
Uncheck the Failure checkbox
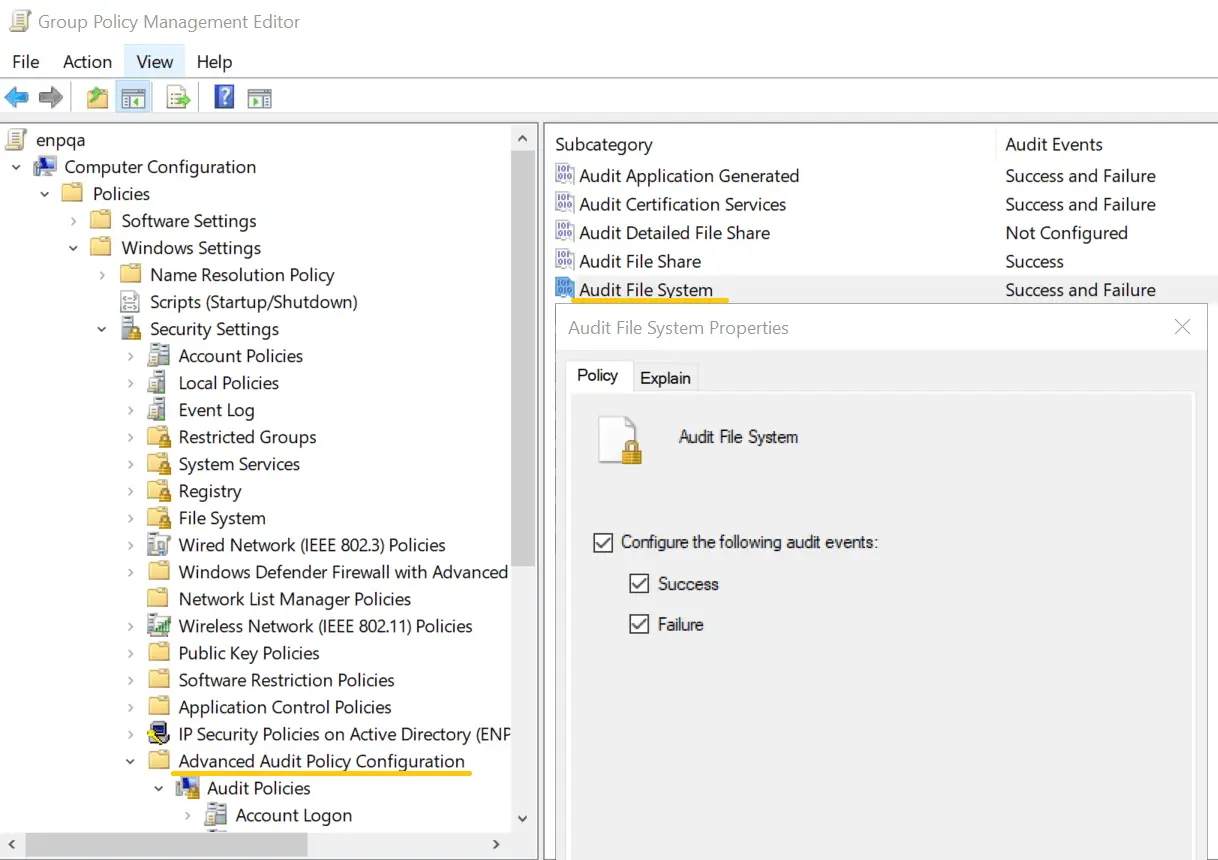(639, 624)
